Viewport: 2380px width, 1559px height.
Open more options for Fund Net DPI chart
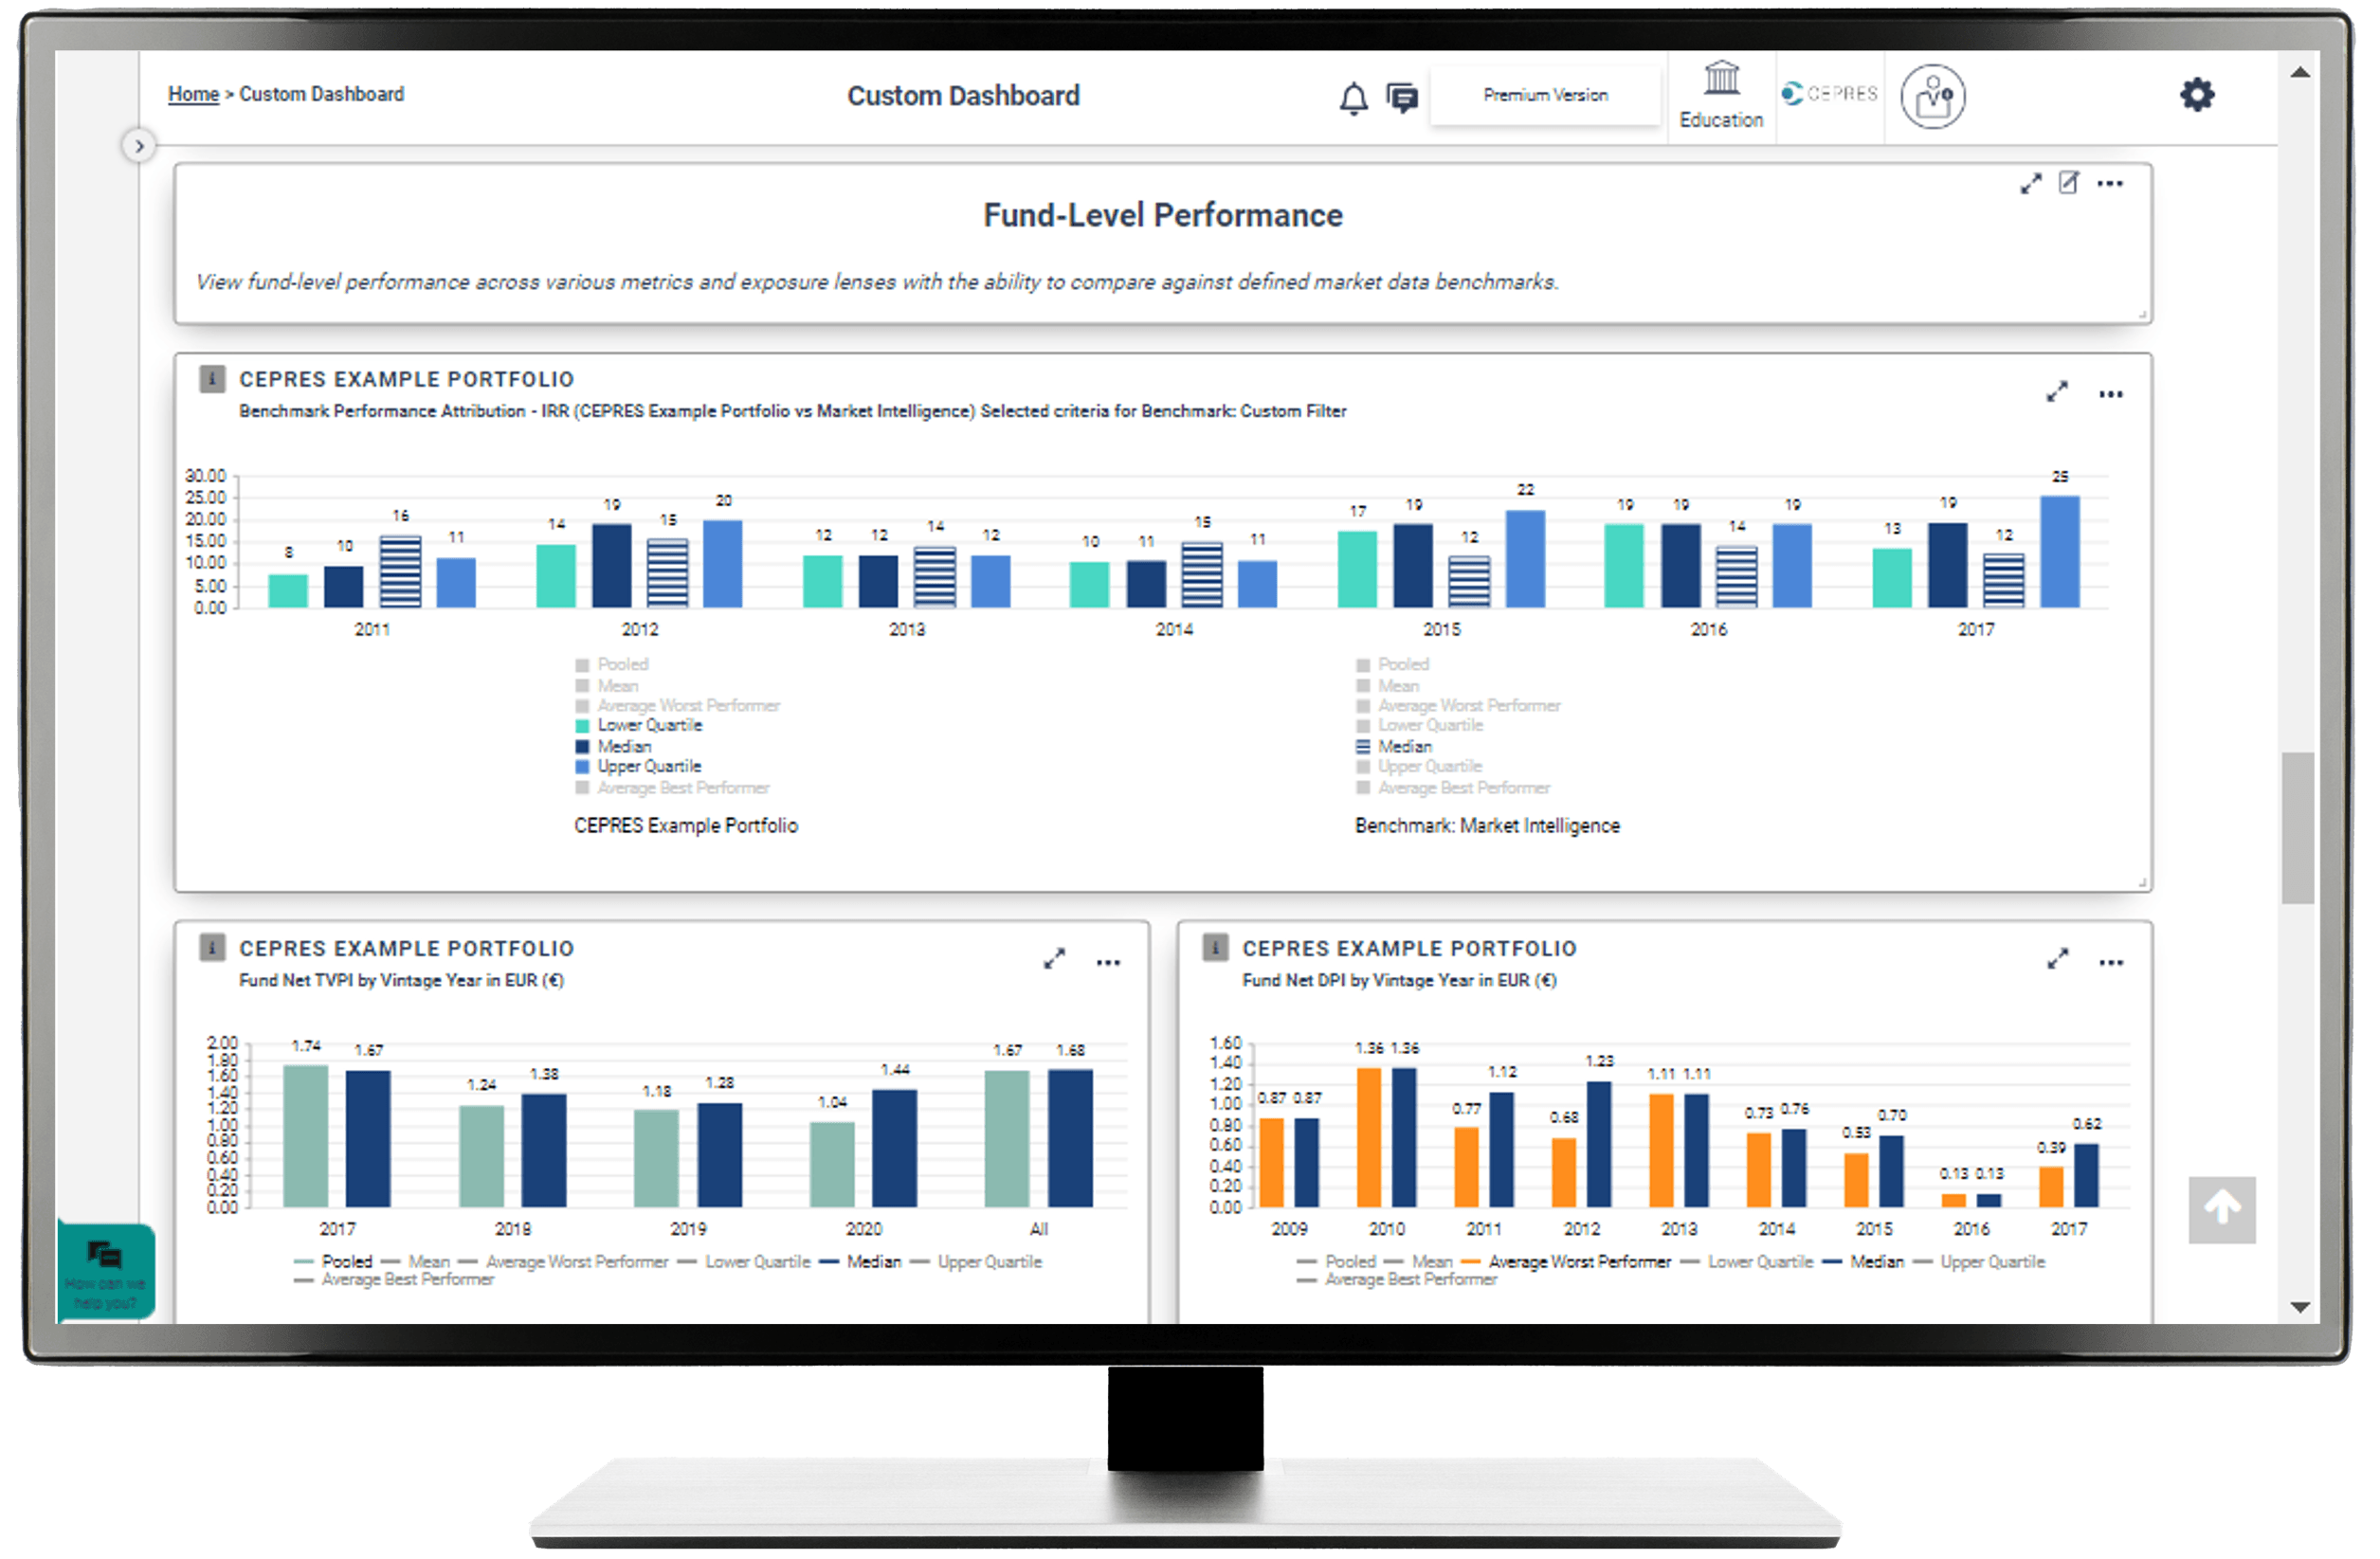pos(2111,963)
